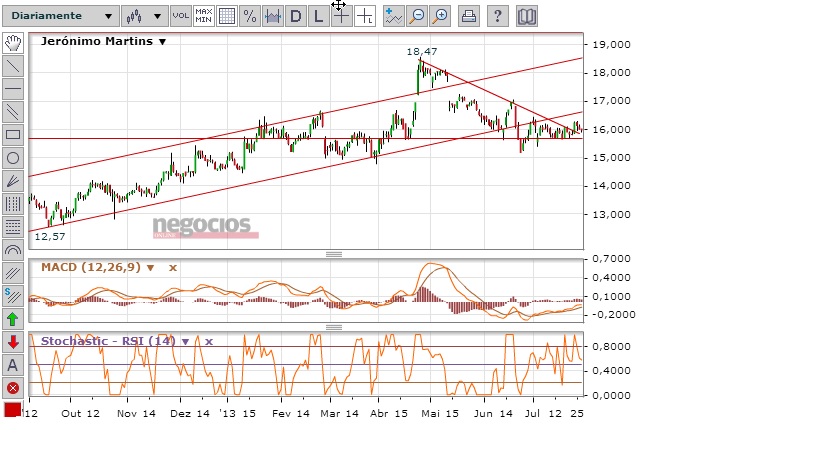Click the Out 12 date label
This screenshot has width=819, height=460.
click(80, 414)
